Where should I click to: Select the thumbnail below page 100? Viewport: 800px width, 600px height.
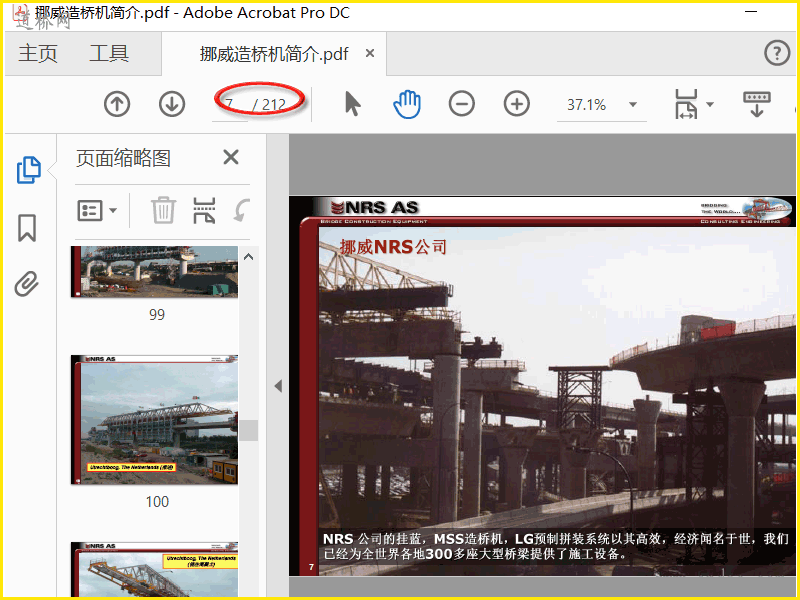(154, 569)
